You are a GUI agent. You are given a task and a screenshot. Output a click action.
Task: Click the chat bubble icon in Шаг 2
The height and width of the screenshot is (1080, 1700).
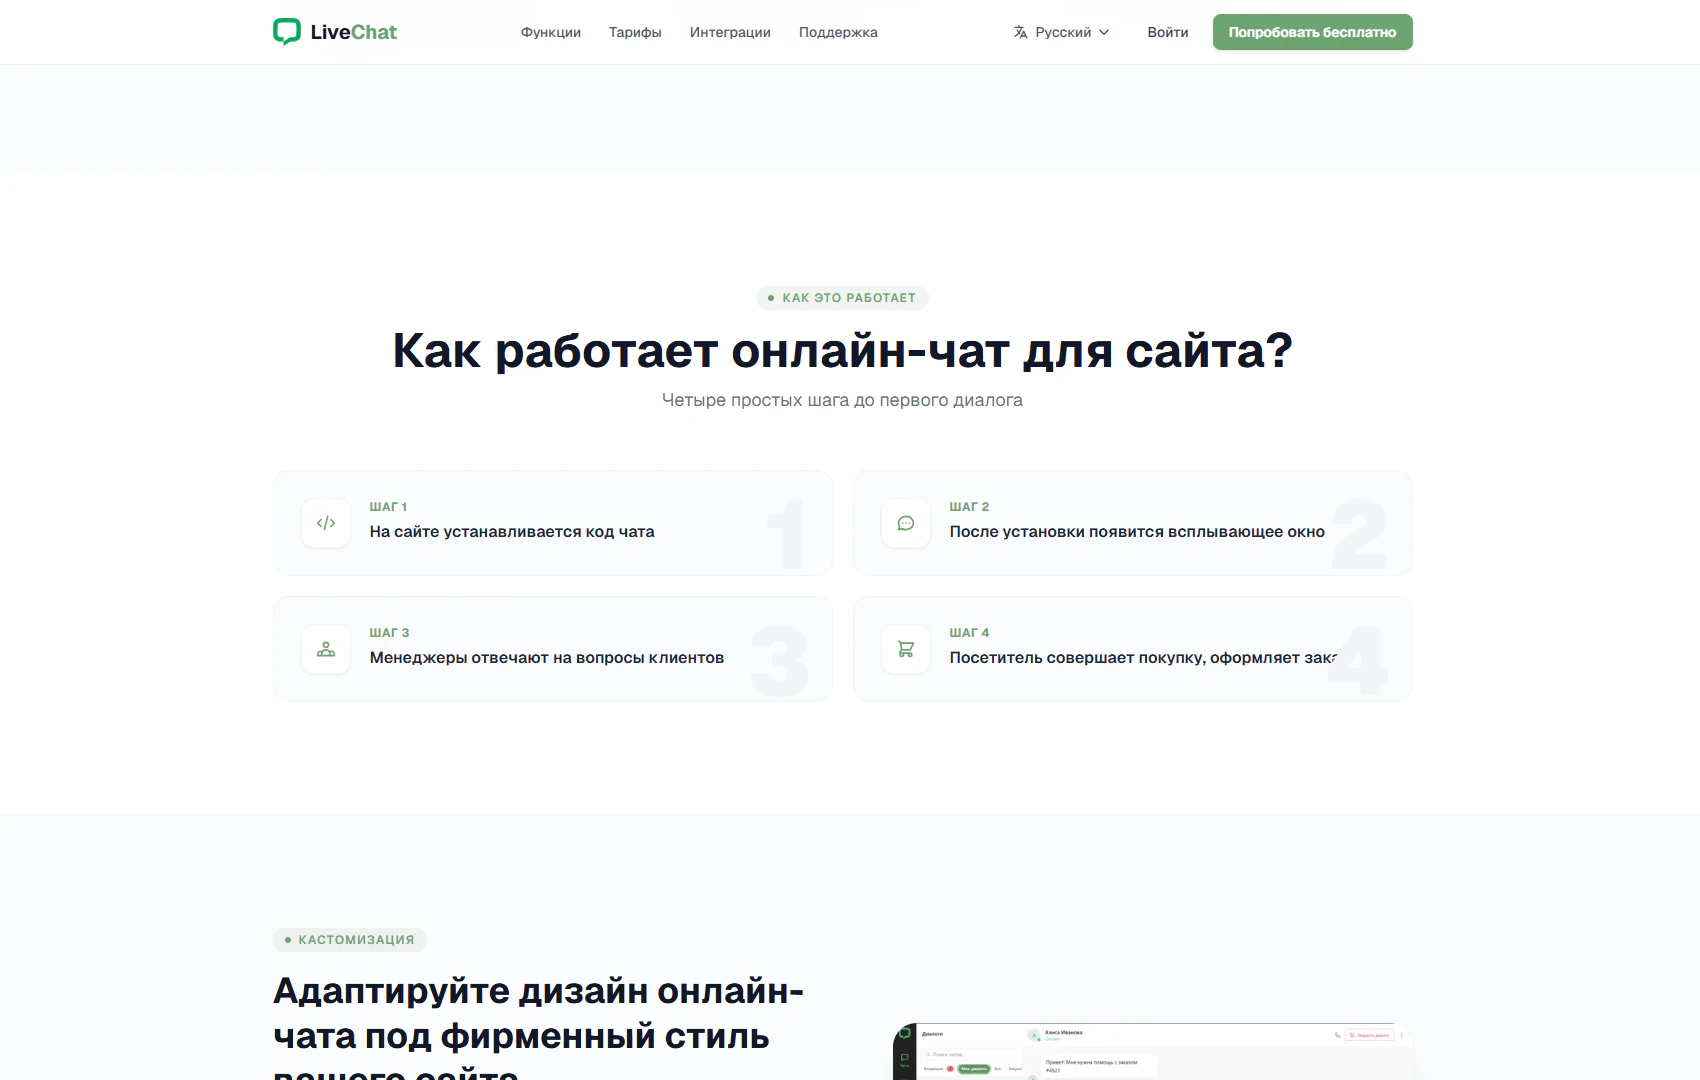[906, 523]
